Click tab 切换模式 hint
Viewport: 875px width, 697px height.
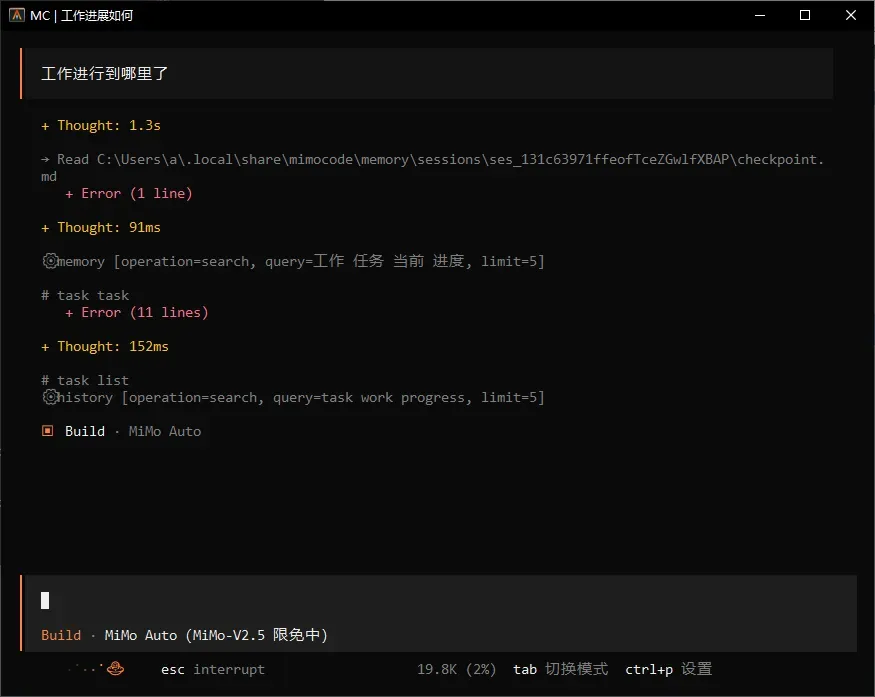pos(560,669)
